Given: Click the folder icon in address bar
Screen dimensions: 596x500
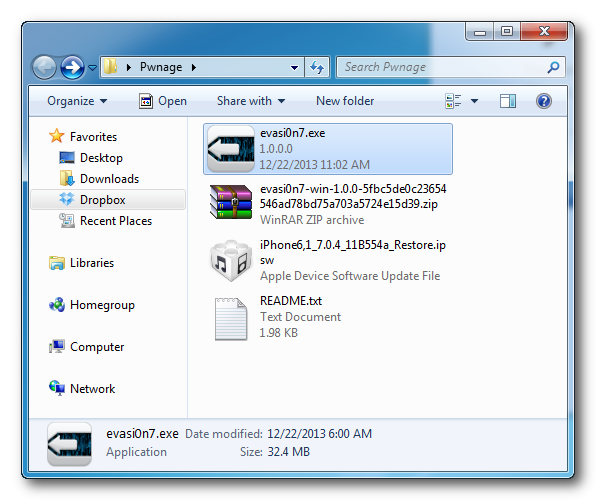Looking at the screenshot, I should tap(111, 67).
